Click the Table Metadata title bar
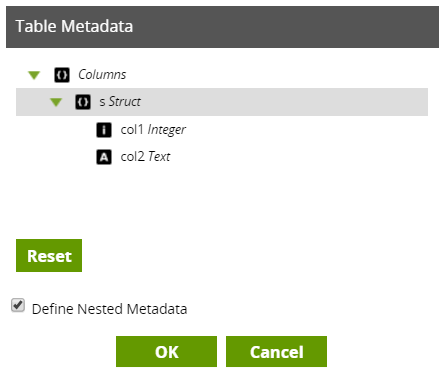The image size is (447, 384). [222, 27]
